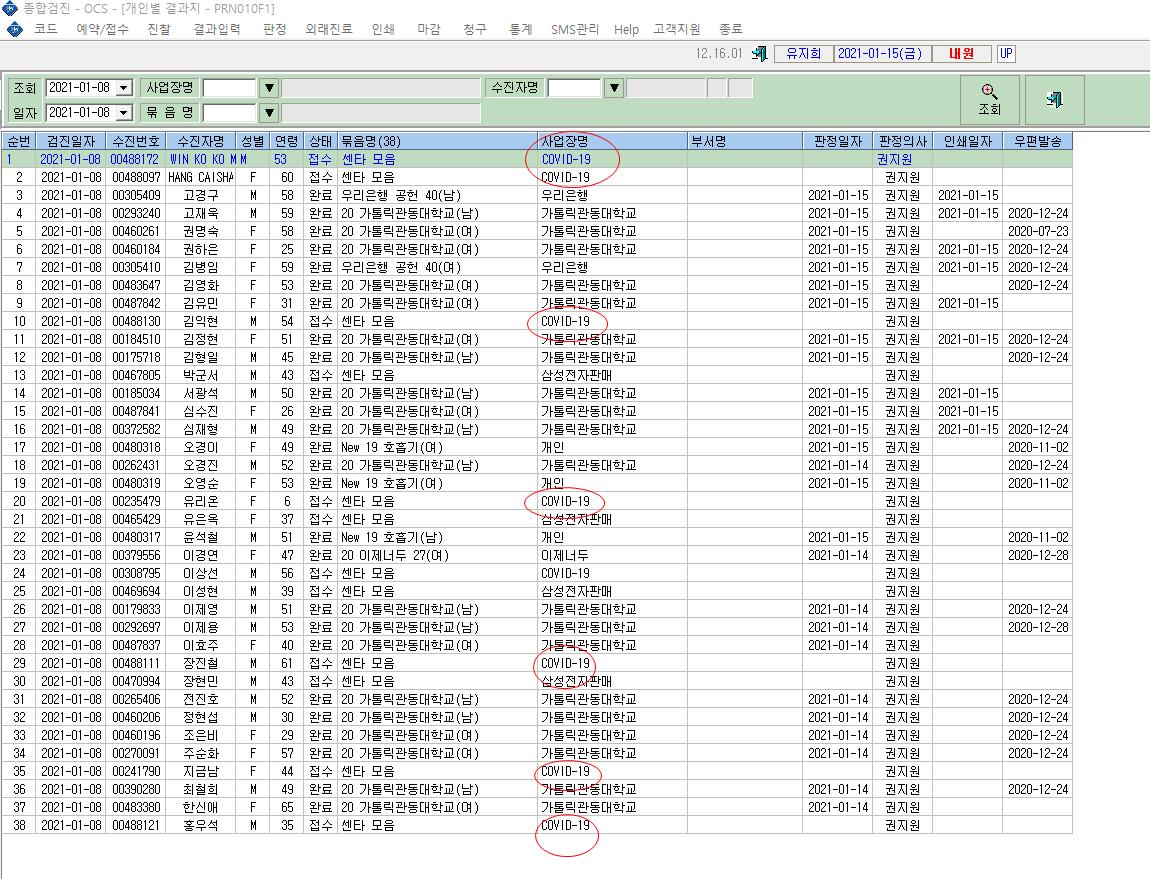
Task: Click the 판정일자 column header
Action: tap(838, 141)
